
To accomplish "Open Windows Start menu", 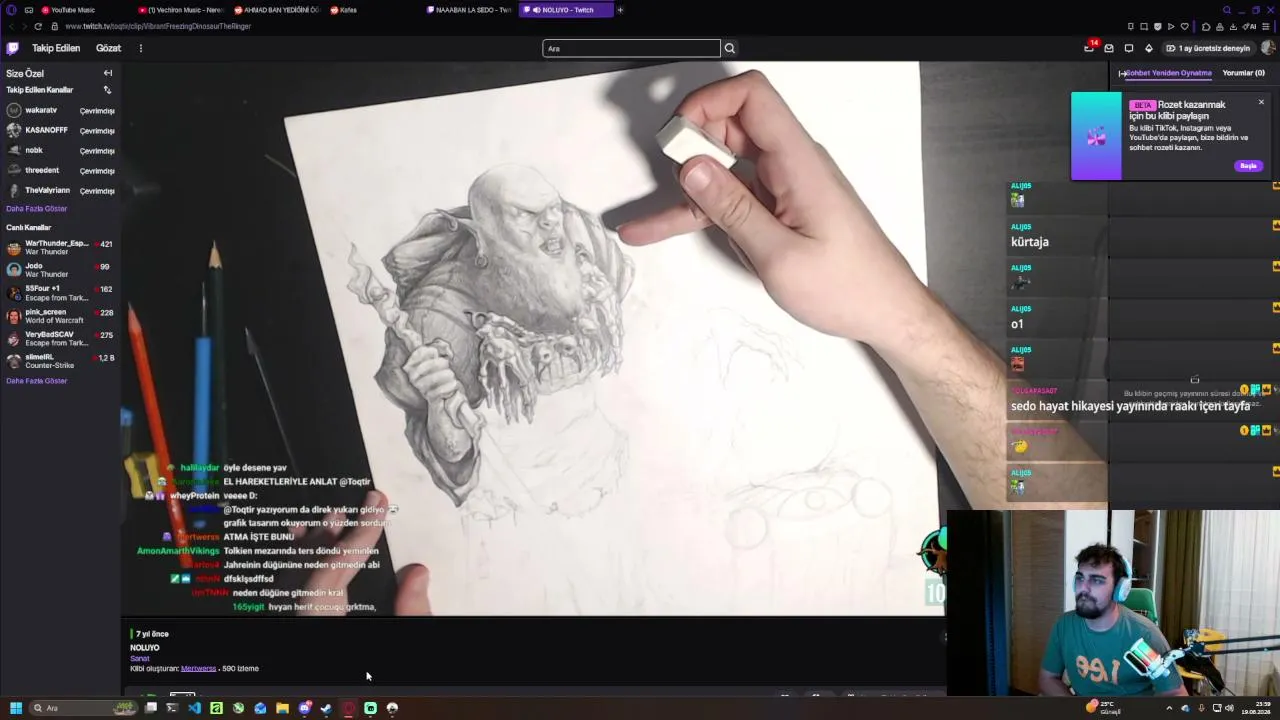I will coord(16,708).
